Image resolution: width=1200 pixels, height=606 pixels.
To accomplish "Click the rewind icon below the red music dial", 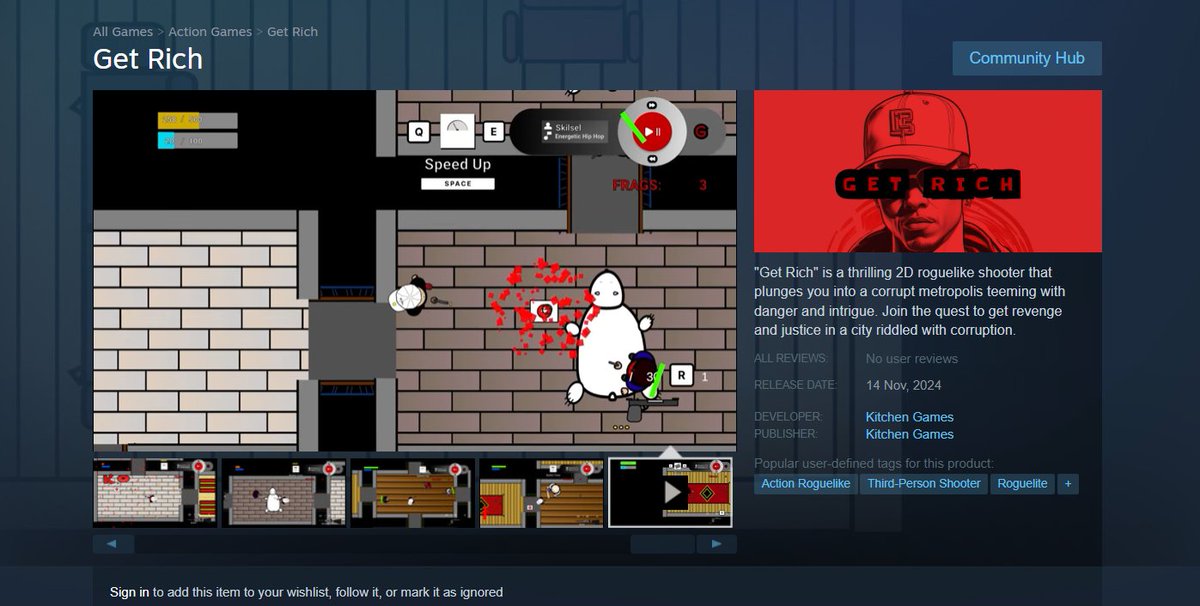I will pos(652,158).
